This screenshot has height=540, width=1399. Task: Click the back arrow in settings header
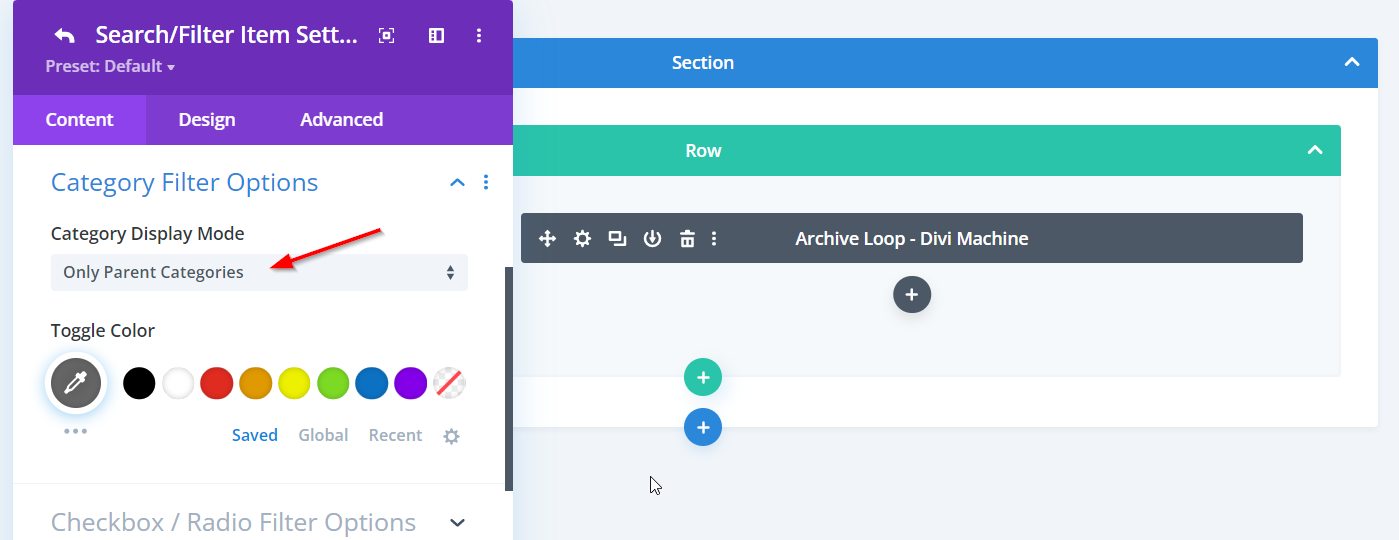pyautogui.click(x=65, y=36)
